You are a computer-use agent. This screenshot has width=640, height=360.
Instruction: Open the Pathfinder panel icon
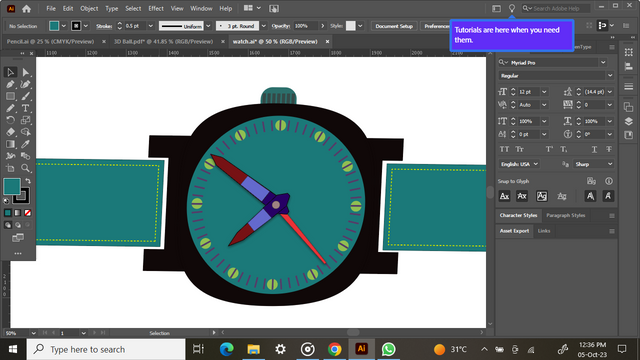click(629, 107)
